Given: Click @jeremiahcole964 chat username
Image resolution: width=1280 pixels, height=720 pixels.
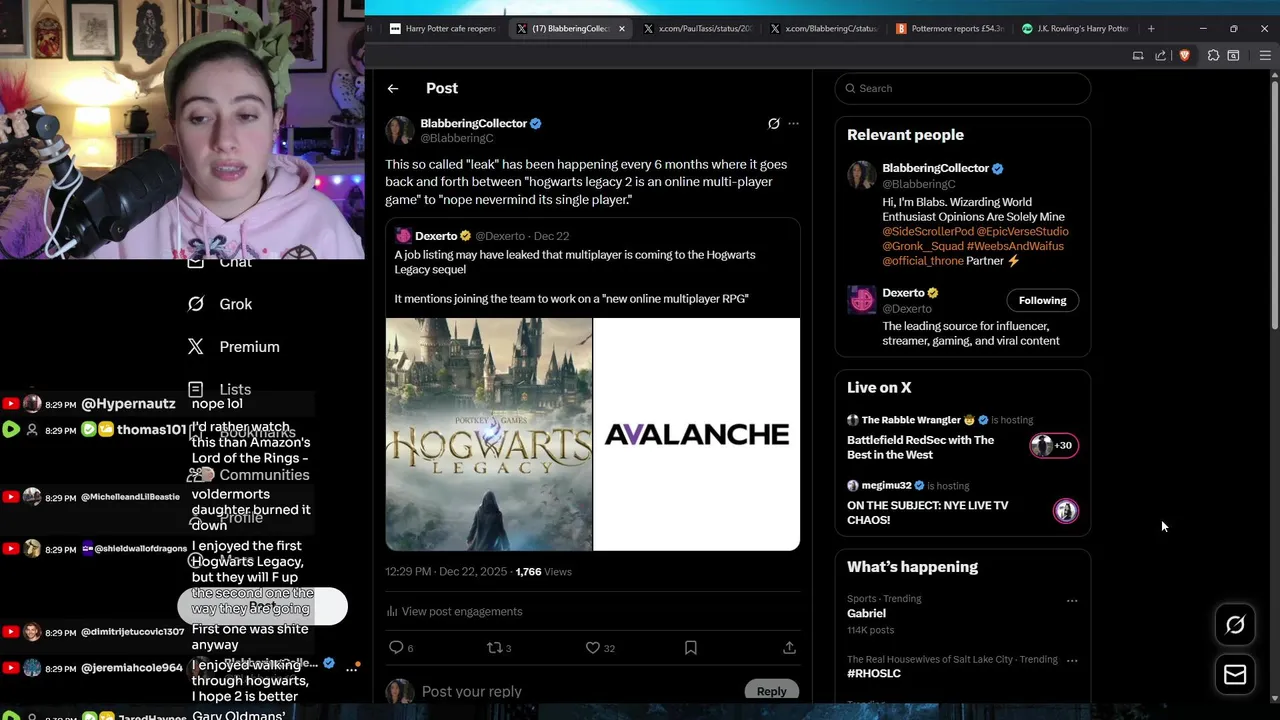Looking at the screenshot, I should click(x=132, y=668).
